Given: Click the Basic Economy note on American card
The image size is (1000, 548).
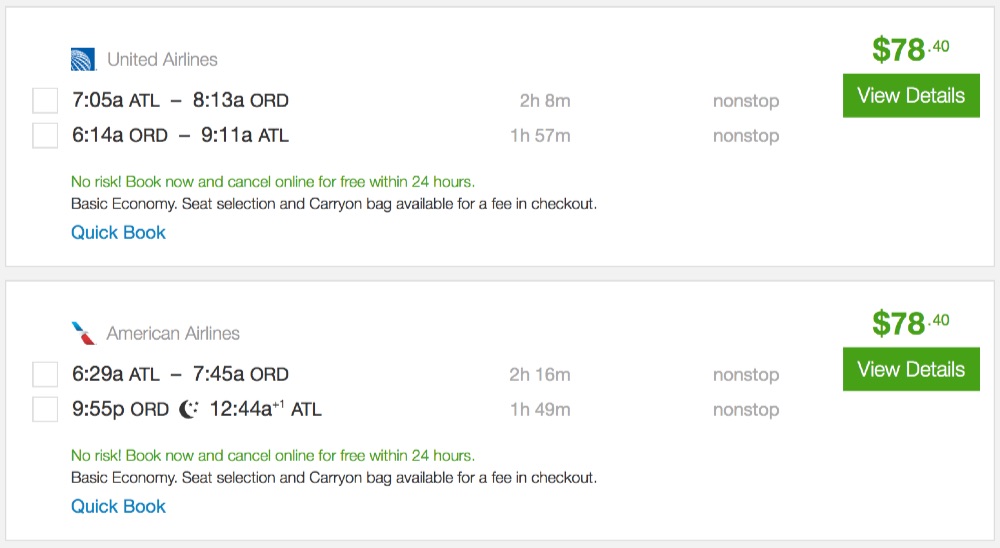Looking at the screenshot, I should [x=333, y=478].
